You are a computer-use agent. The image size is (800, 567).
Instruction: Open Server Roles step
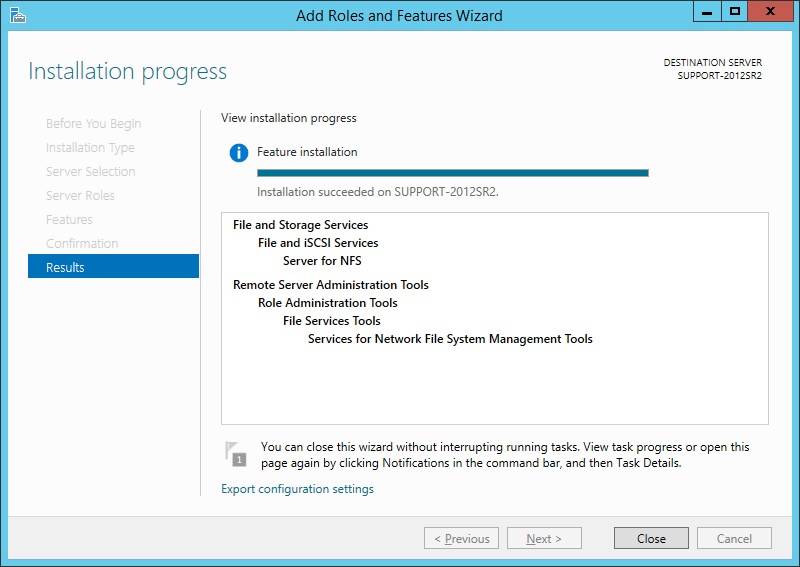pos(80,196)
